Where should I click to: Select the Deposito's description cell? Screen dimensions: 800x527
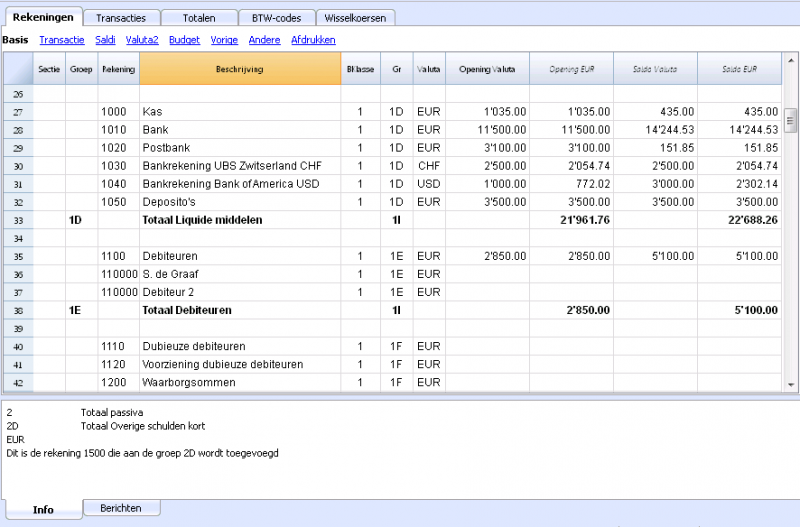pyautogui.click(x=240, y=202)
